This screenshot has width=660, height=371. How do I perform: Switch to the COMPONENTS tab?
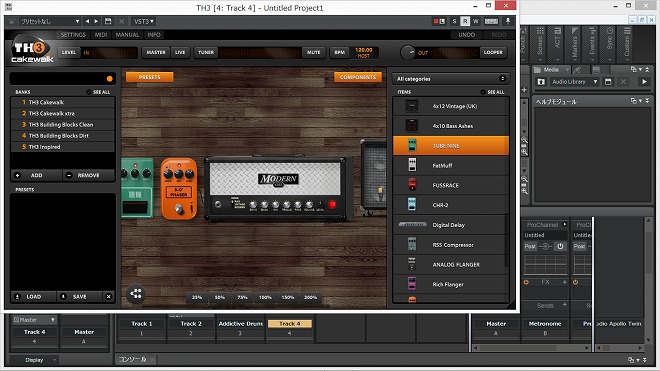(x=358, y=77)
